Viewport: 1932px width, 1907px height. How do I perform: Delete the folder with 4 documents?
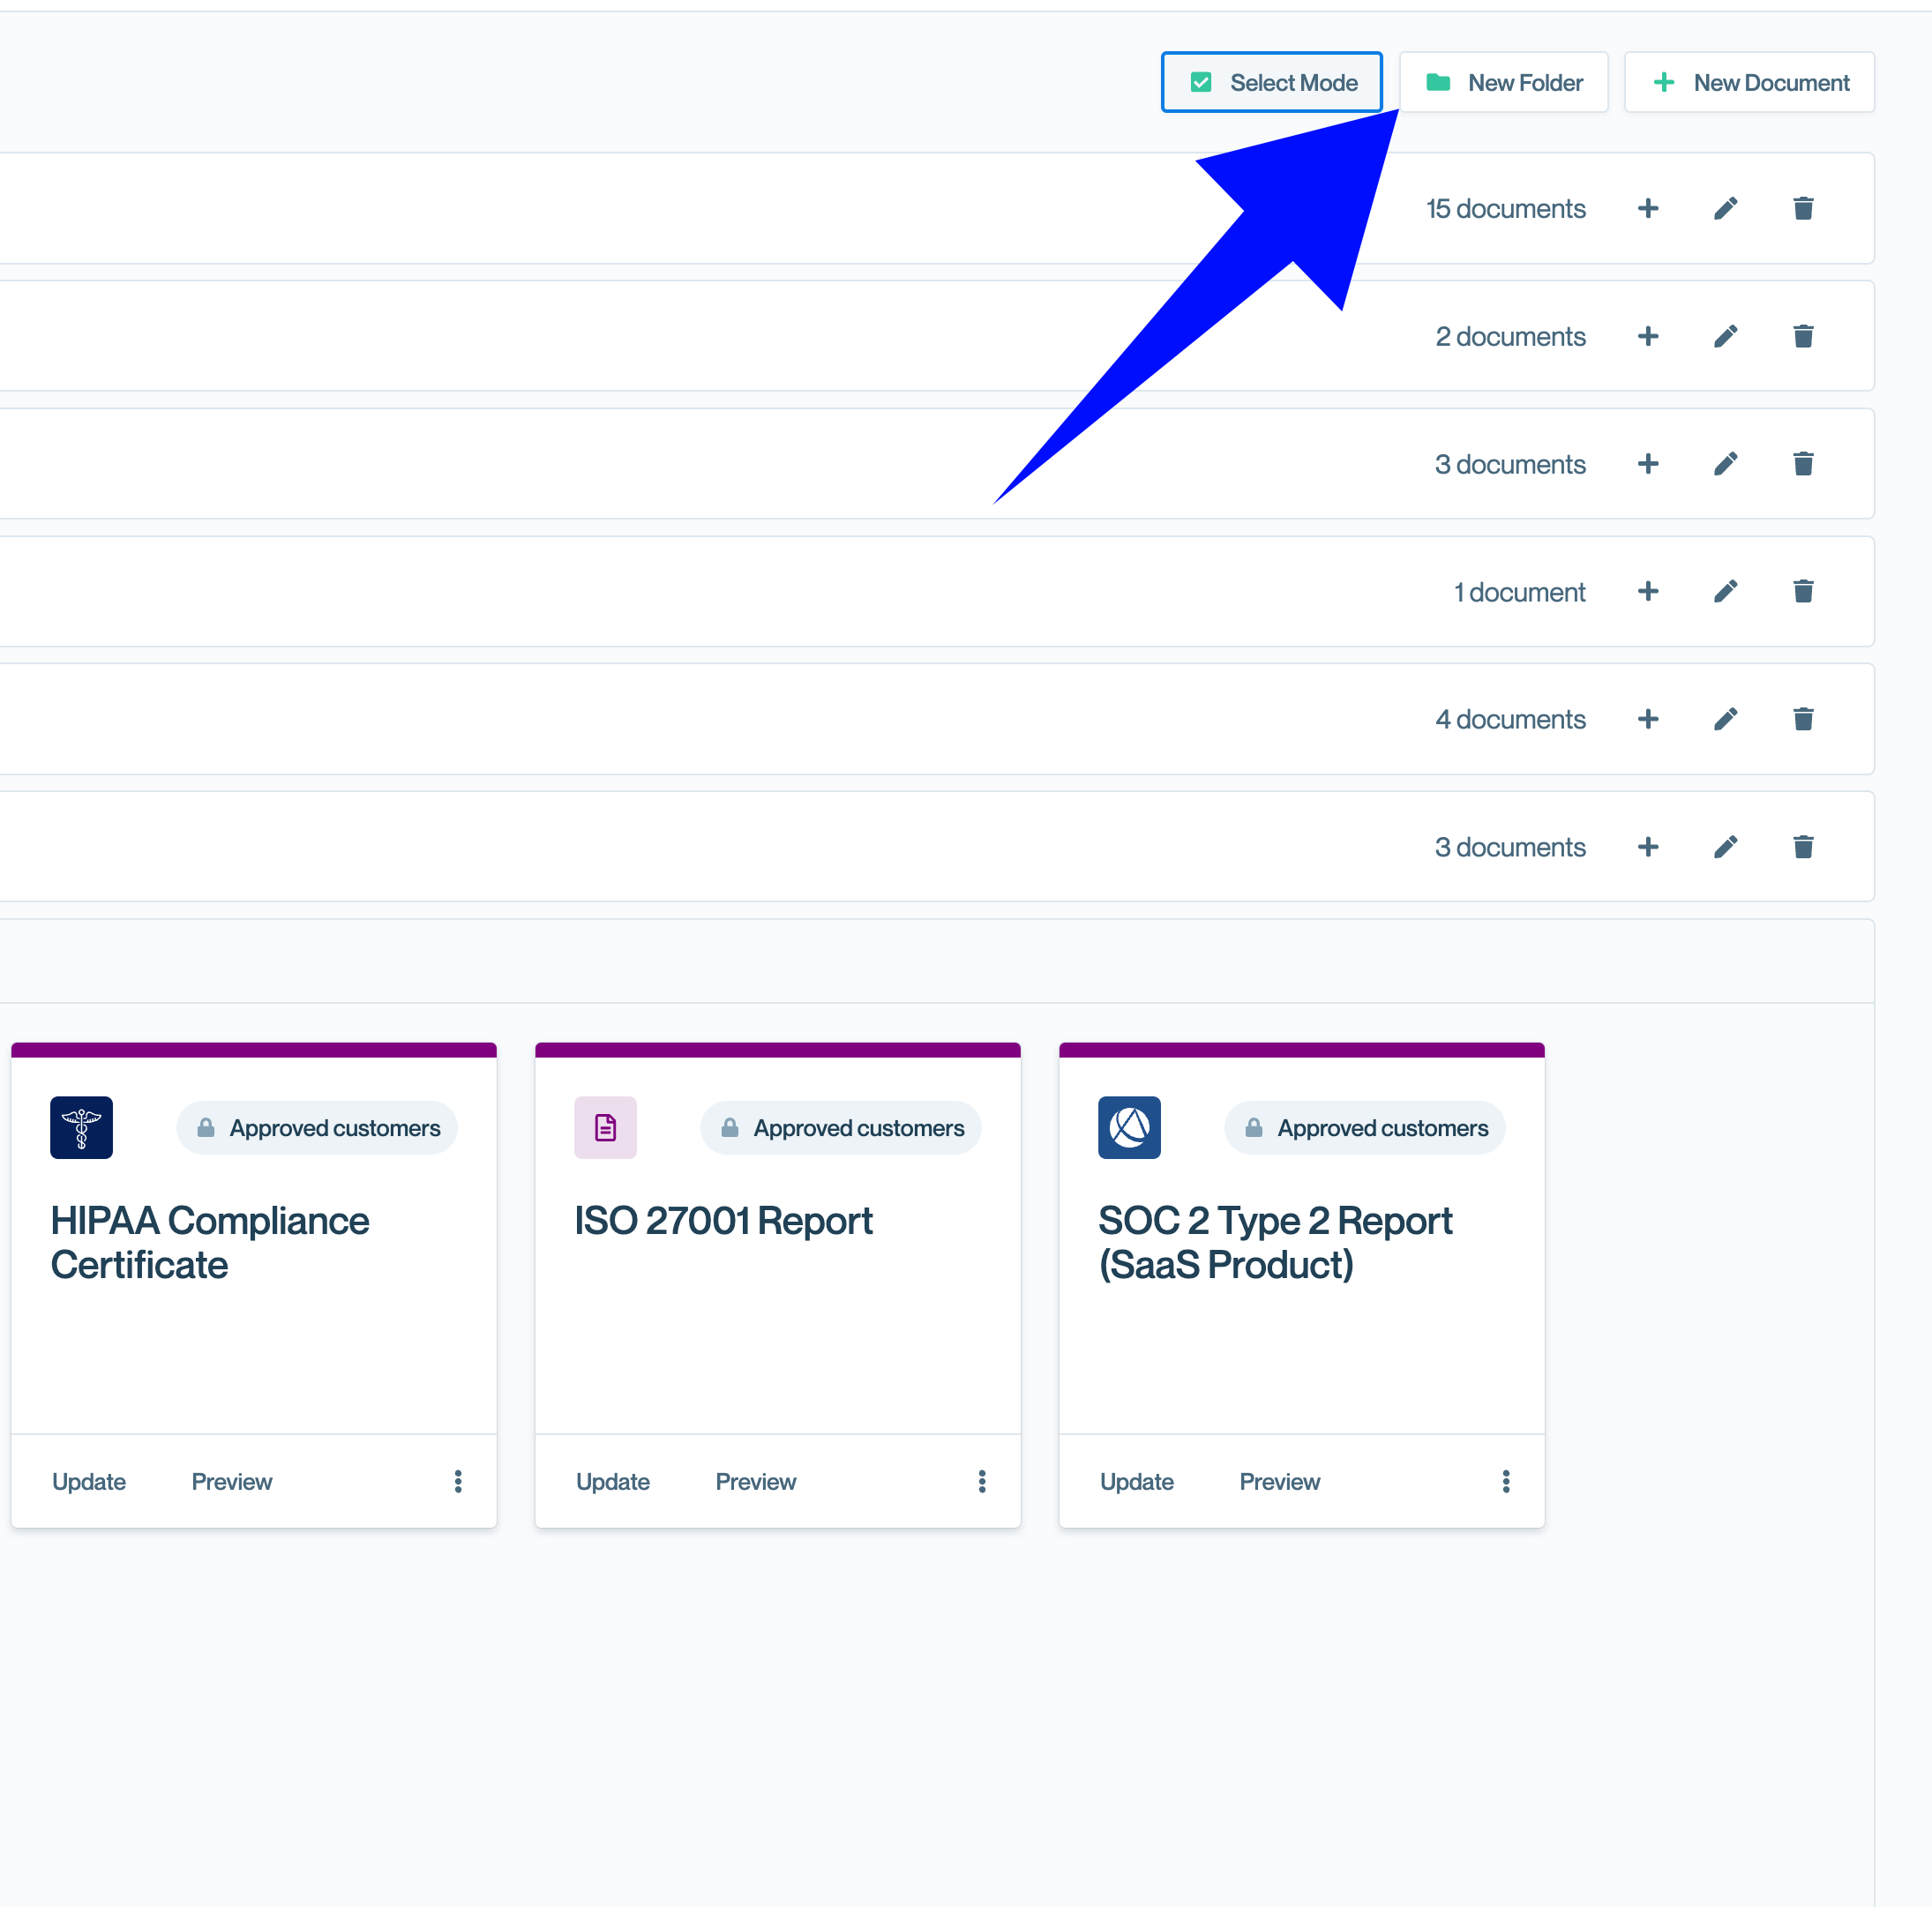1802,719
